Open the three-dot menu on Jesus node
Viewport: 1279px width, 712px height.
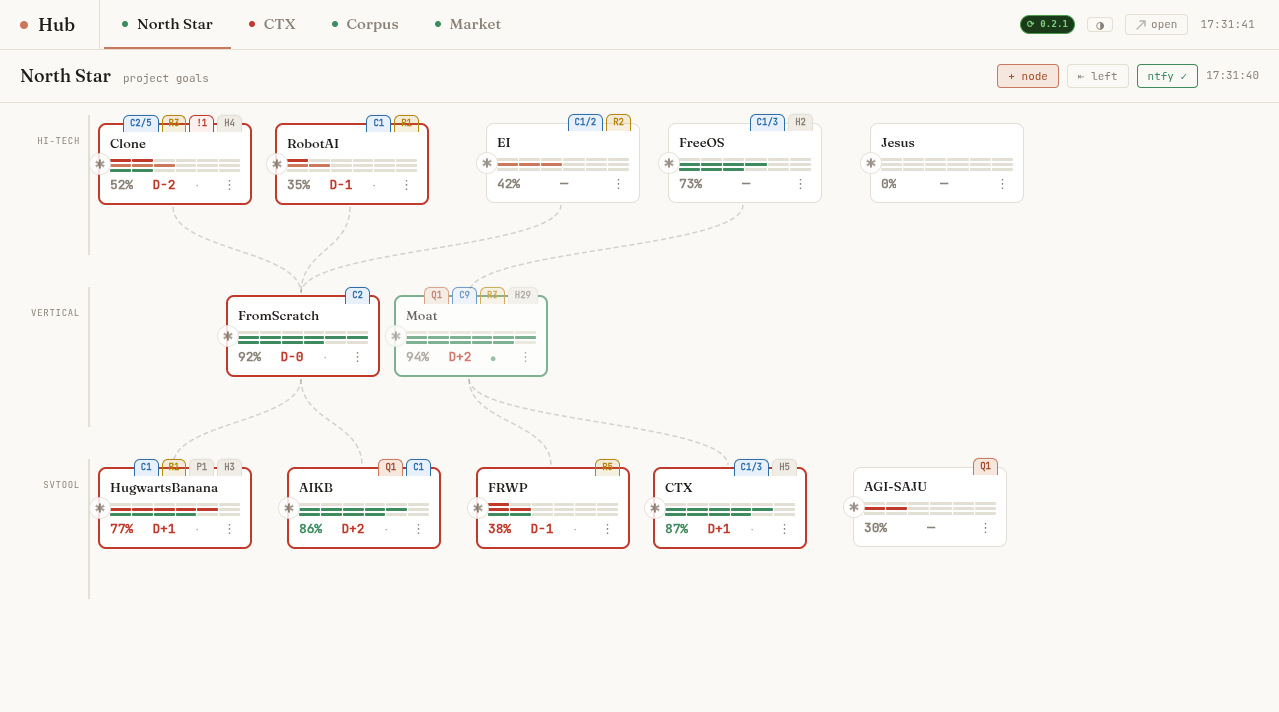(1002, 184)
